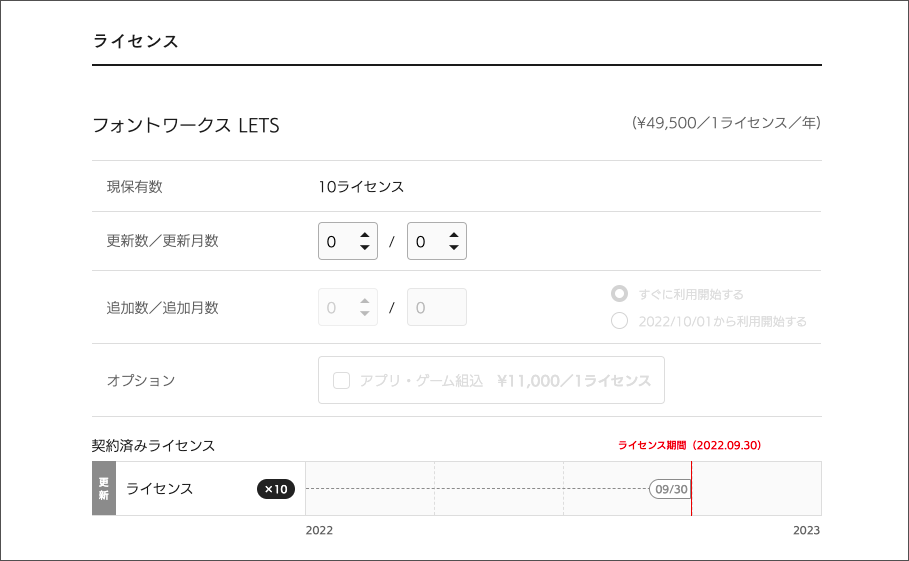Enable the アプリ・ゲーム組込 option checkbox
909x561 pixels.
(342, 380)
